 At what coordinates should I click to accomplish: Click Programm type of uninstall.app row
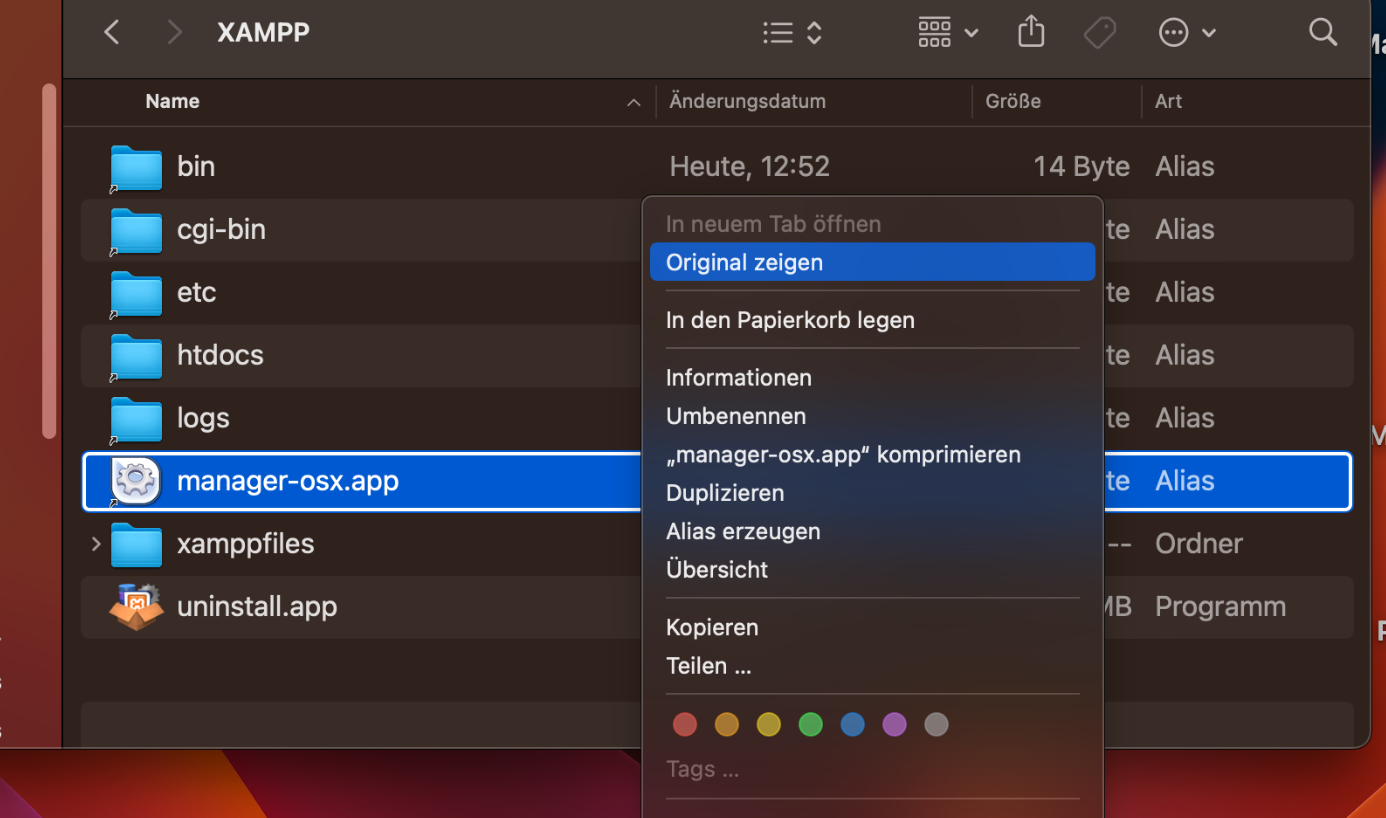pos(1220,607)
